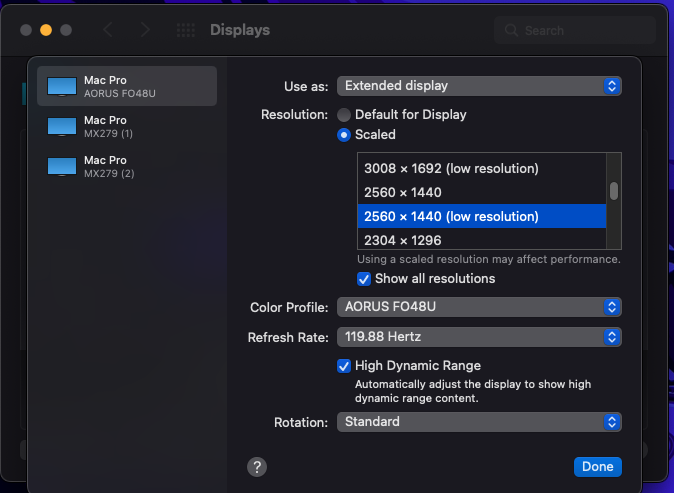Select the 2304 × 1296 resolution

point(403,240)
